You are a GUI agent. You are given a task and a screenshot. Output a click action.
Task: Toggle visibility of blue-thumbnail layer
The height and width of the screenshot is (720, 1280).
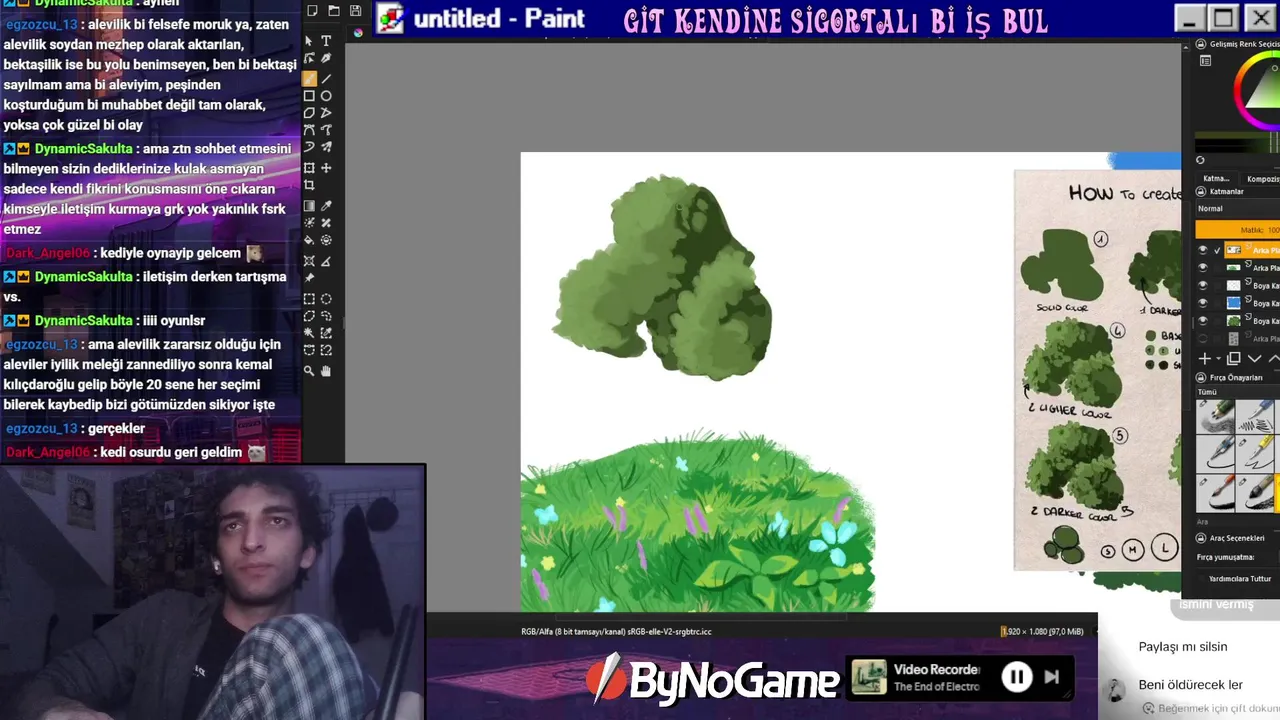(1202, 302)
